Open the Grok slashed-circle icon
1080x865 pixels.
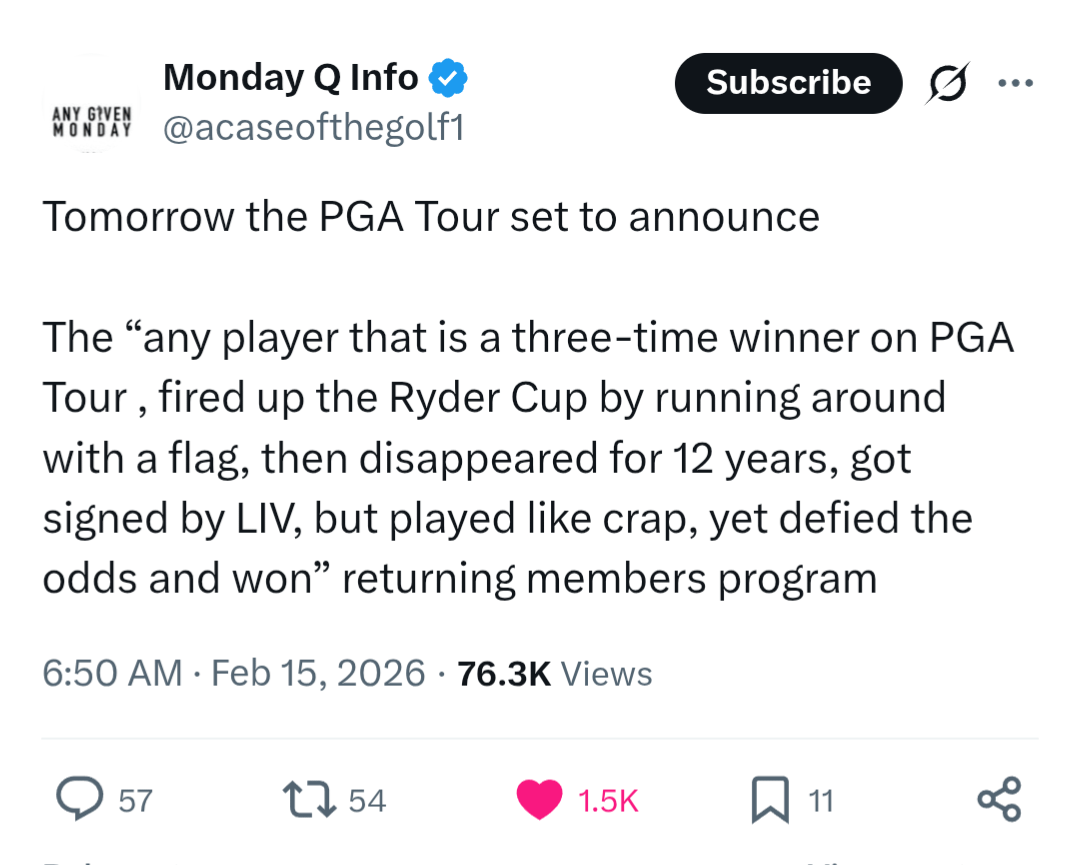point(946,84)
